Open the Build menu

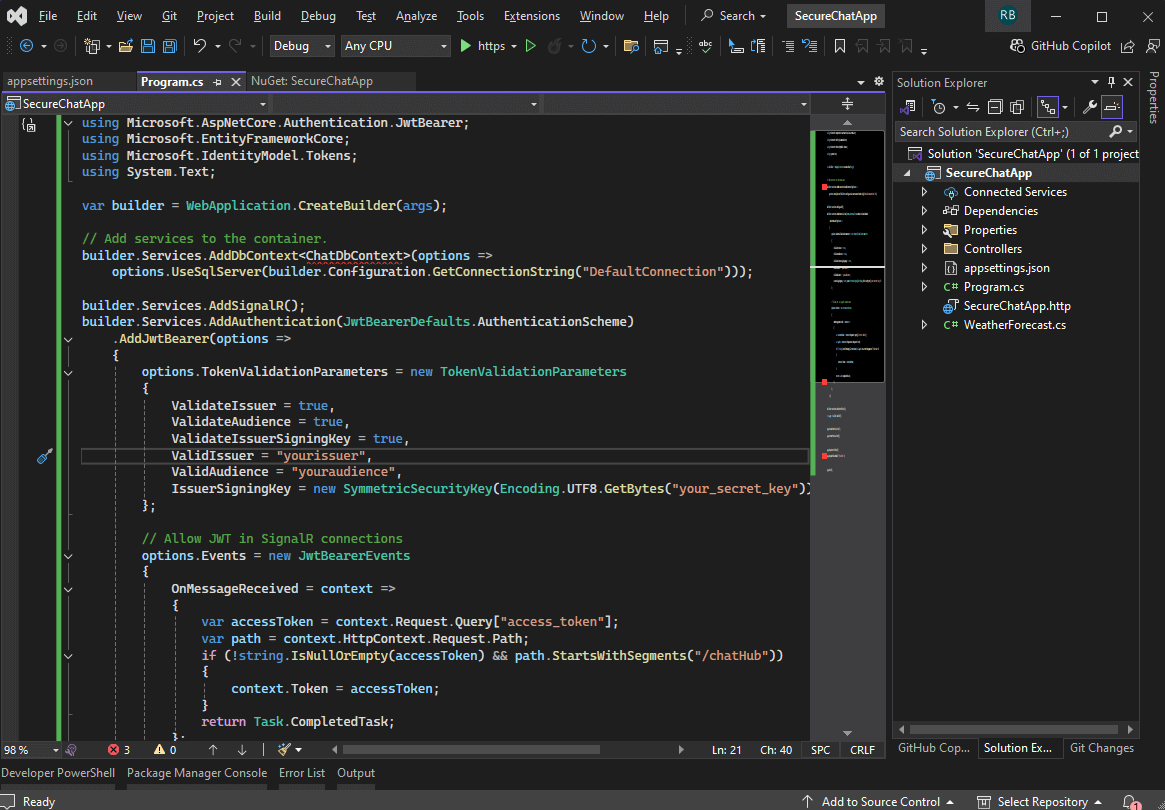[267, 16]
